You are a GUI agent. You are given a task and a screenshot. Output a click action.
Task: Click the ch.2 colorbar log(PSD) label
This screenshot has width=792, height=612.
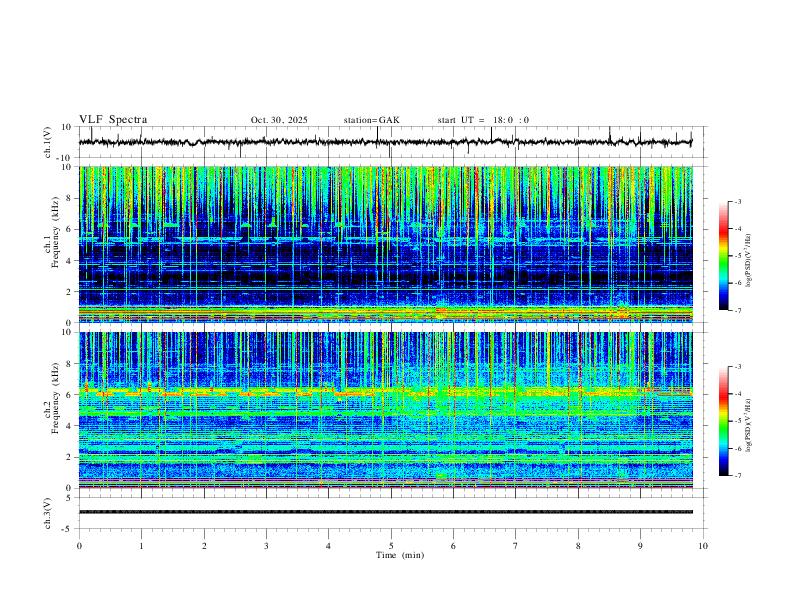click(x=748, y=425)
